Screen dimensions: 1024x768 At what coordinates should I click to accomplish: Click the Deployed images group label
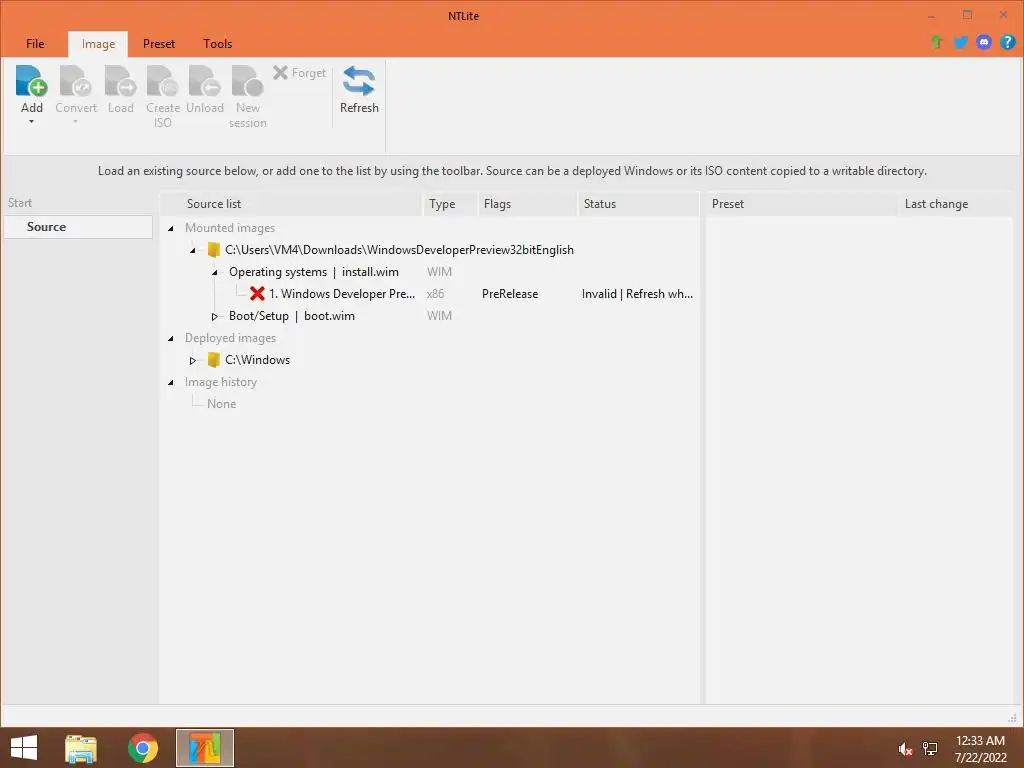point(231,338)
